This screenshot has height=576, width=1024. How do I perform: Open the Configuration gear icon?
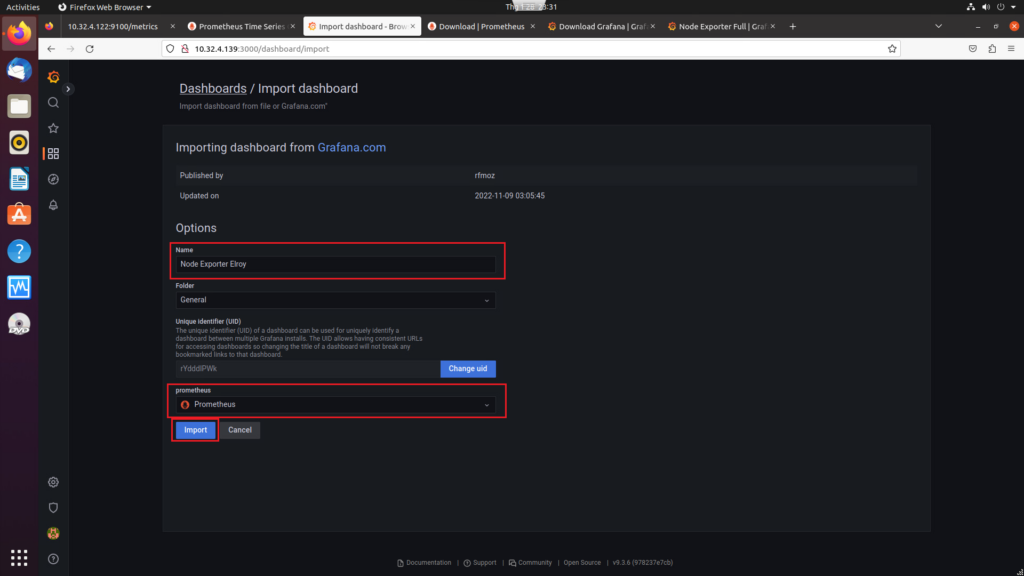pyautogui.click(x=54, y=482)
